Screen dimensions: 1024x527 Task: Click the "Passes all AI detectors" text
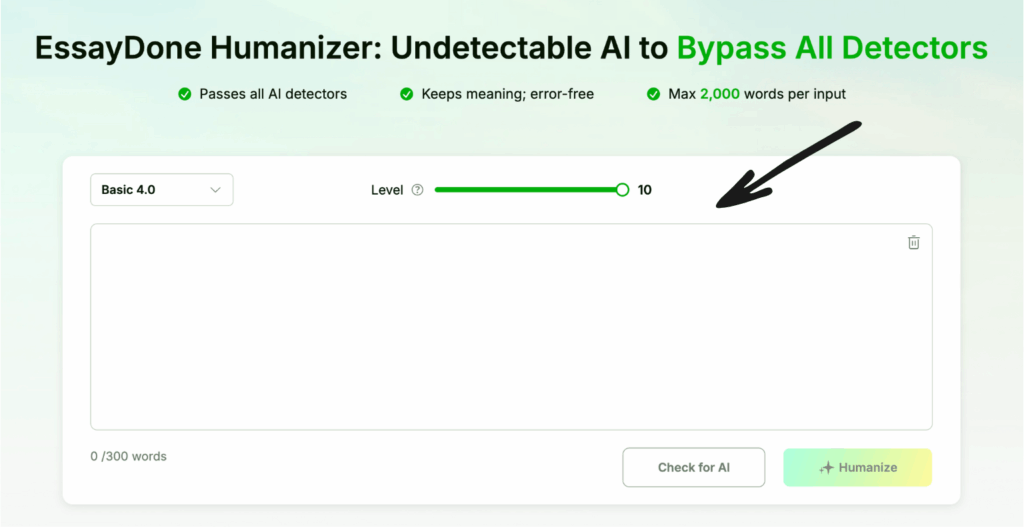[x=273, y=94]
